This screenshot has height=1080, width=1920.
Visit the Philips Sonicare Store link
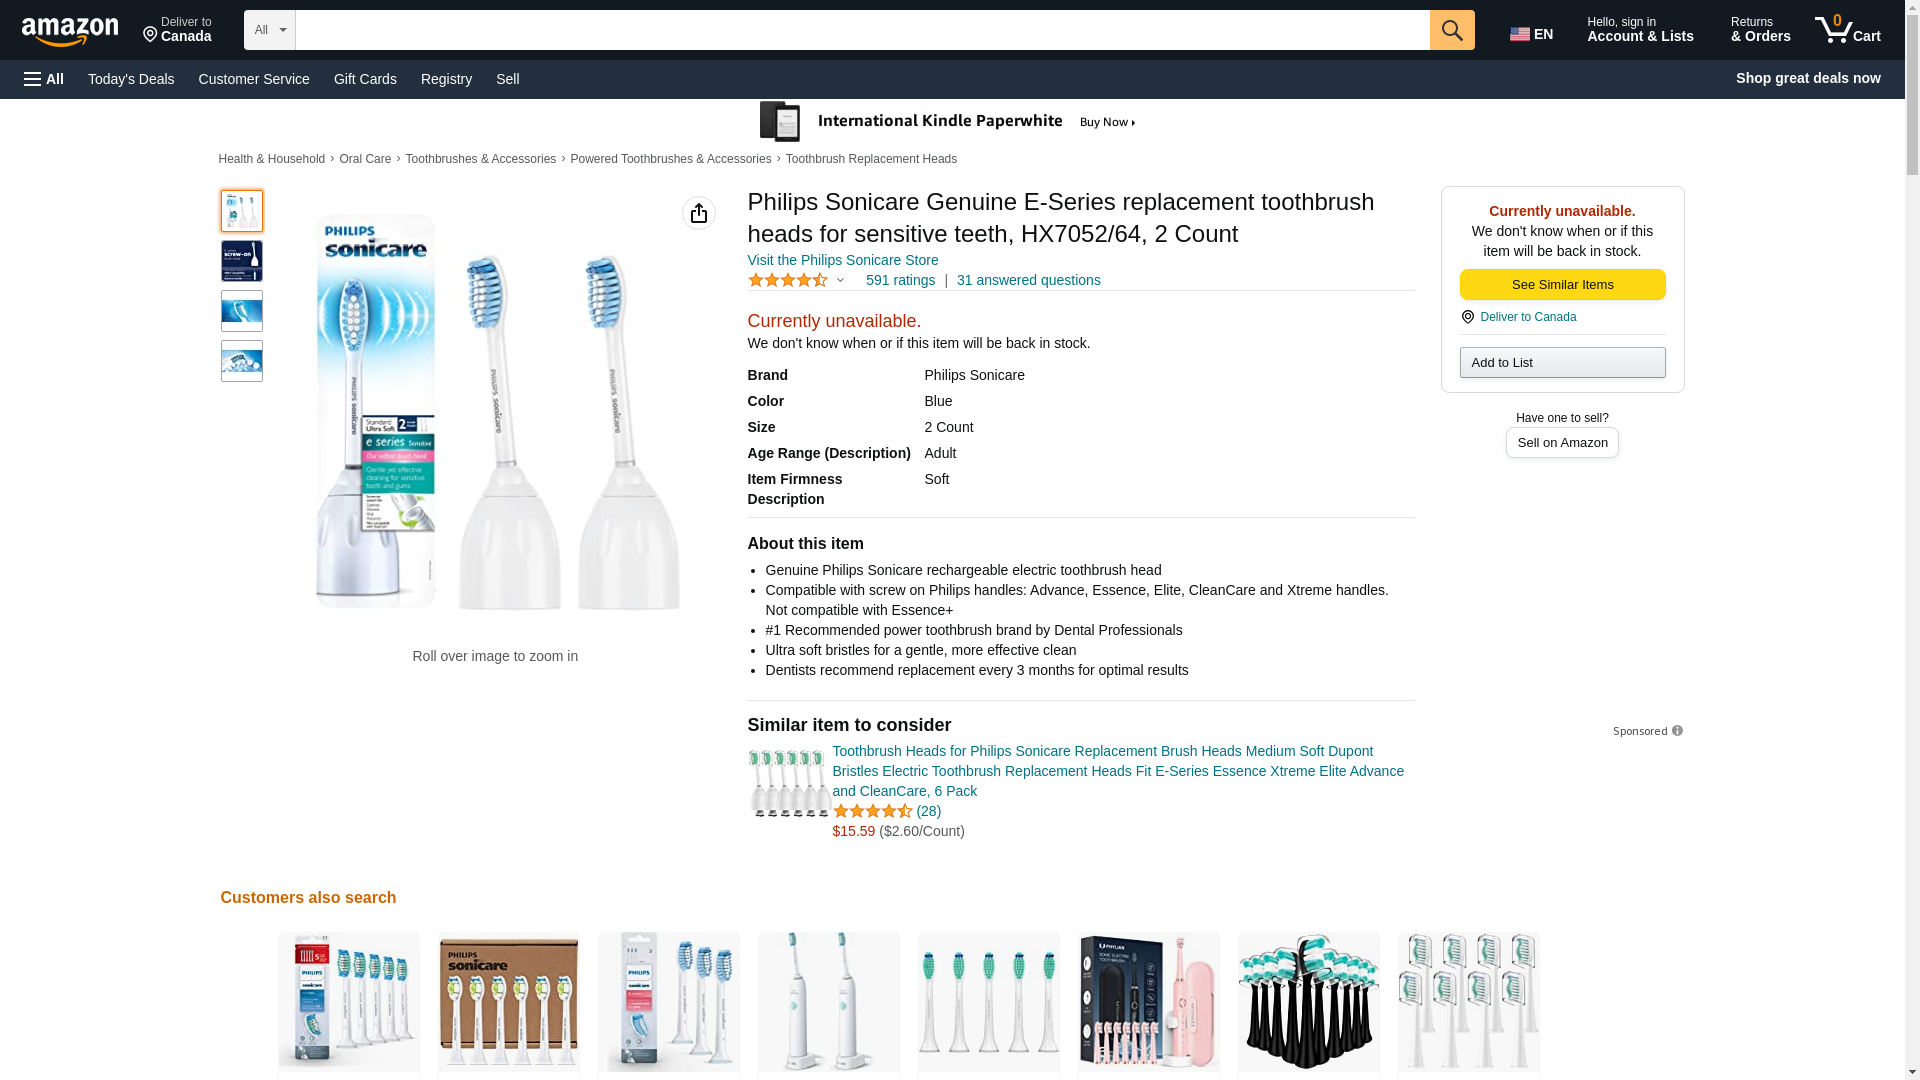click(842, 260)
